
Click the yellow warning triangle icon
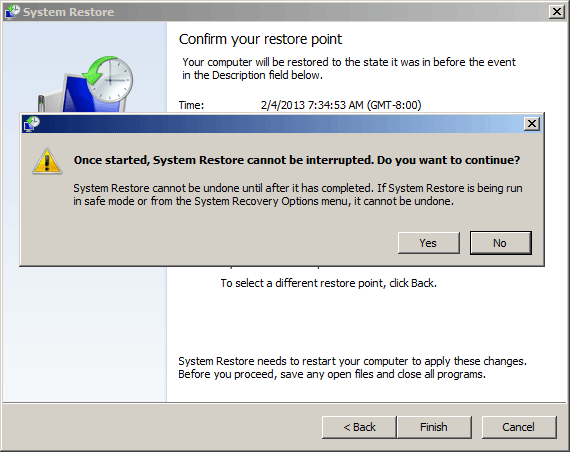tap(47, 161)
